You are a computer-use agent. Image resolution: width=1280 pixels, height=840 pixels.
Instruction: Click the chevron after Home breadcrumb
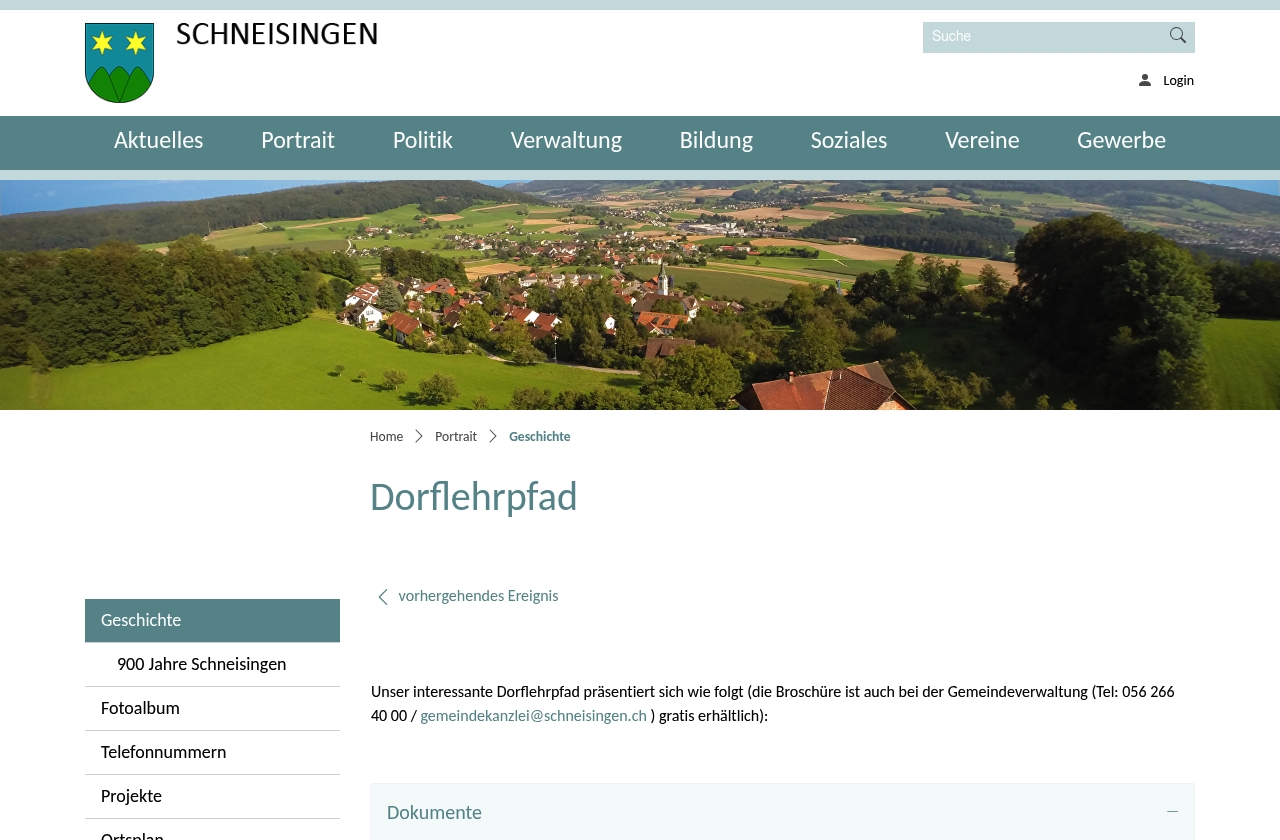tap(419, 436)
